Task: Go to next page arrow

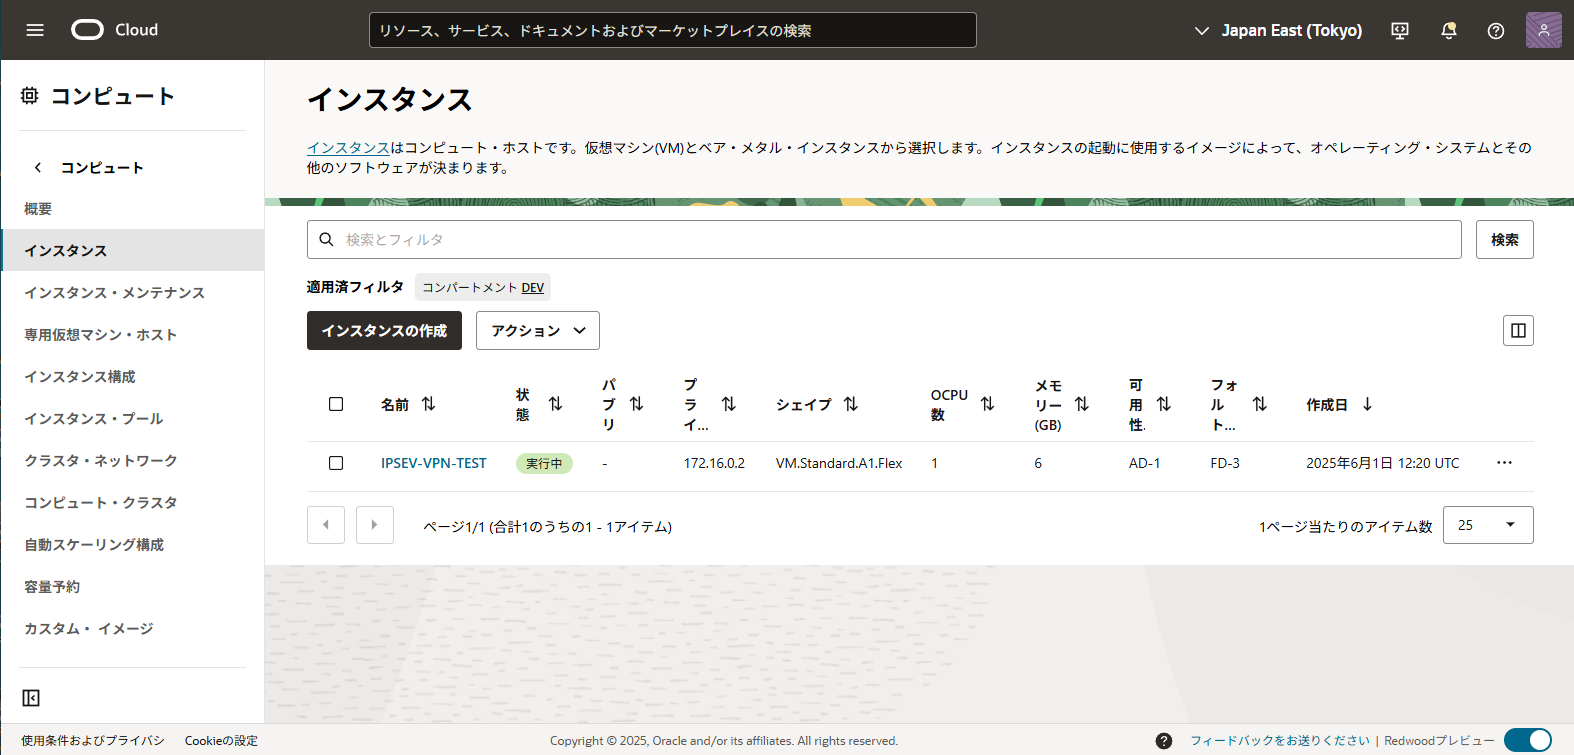Action: 375,525
